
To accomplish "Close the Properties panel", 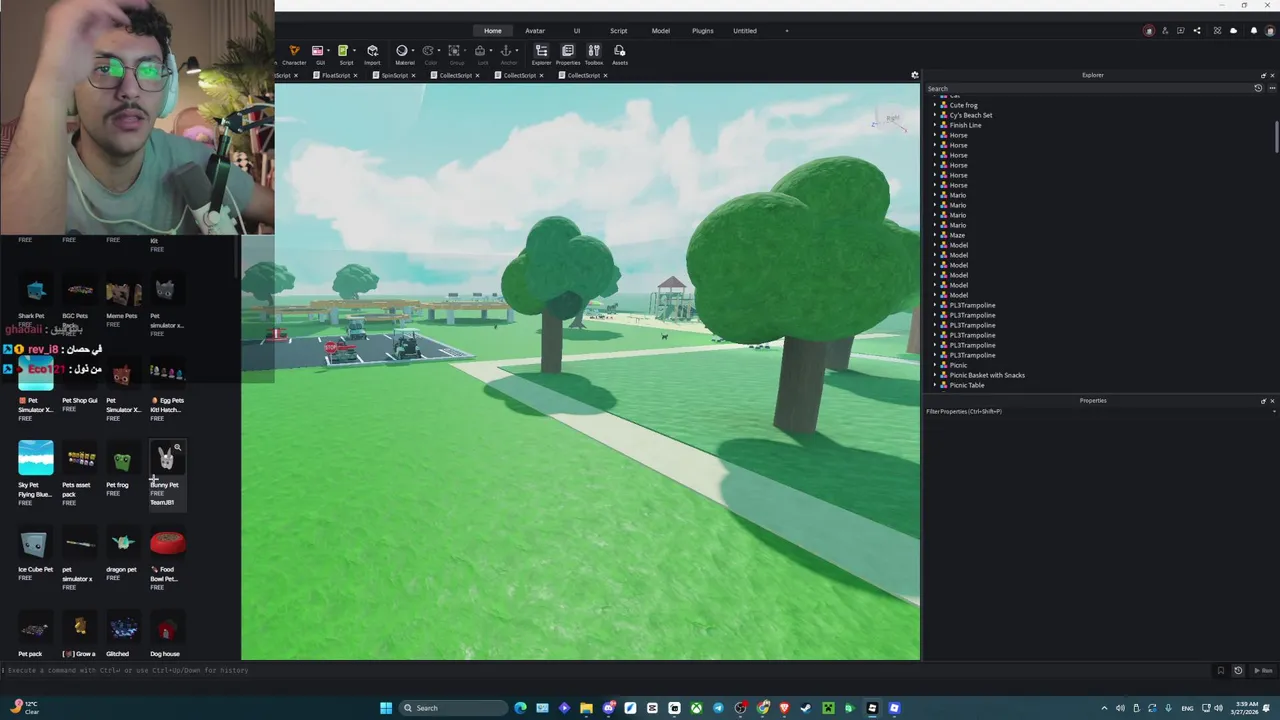I will click(x=1272, y=401).
